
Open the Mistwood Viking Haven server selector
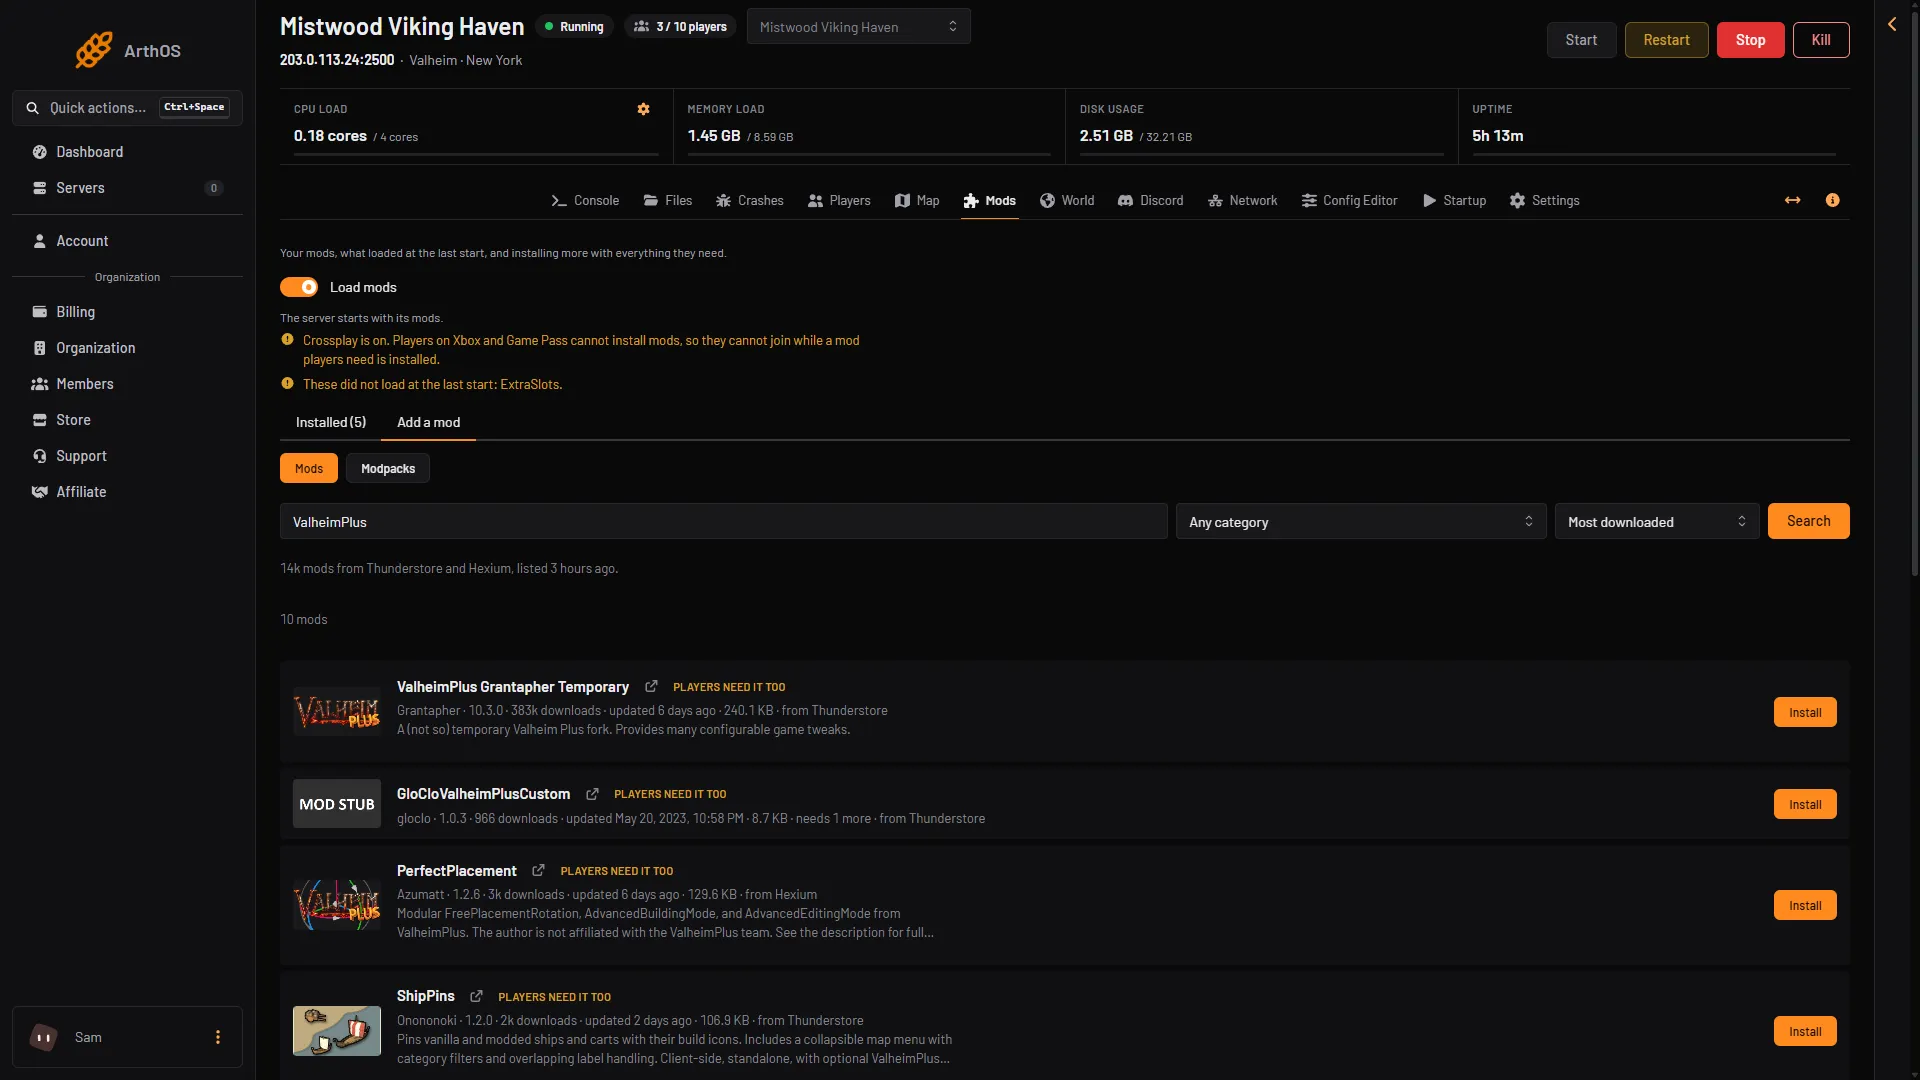click(x=859, y=27)
